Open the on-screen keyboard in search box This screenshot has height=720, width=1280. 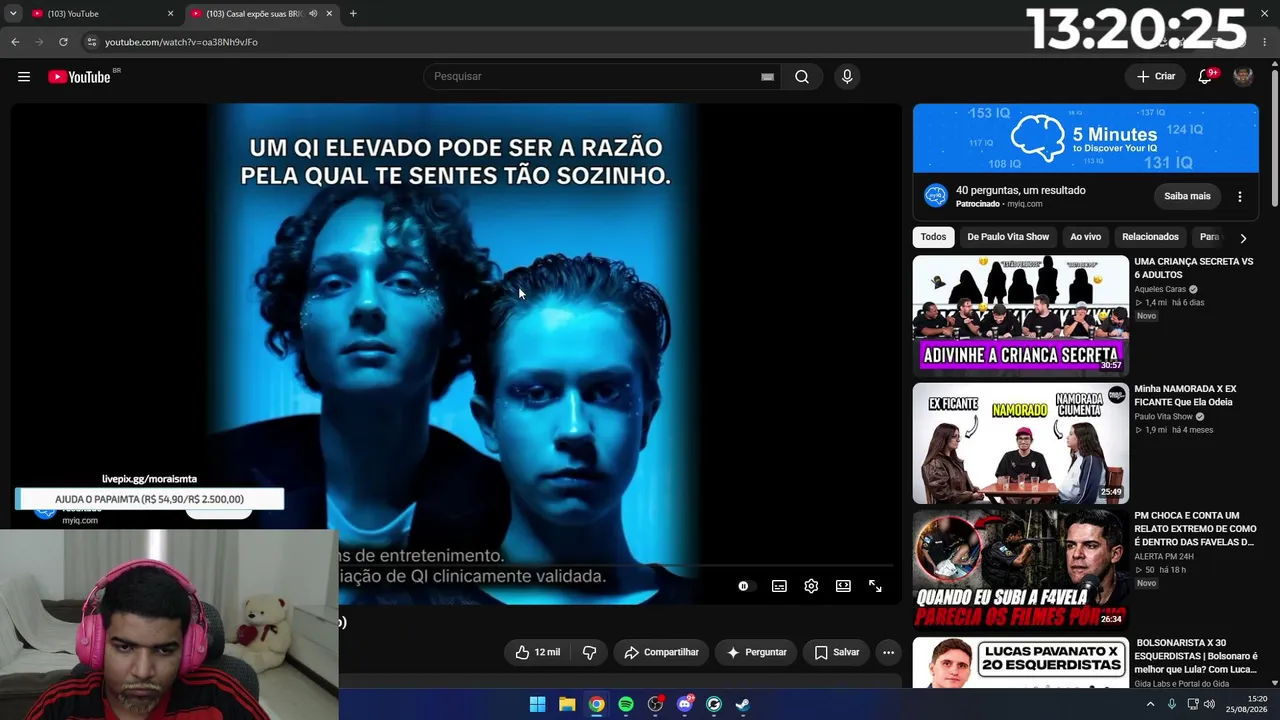click(767, 77)
